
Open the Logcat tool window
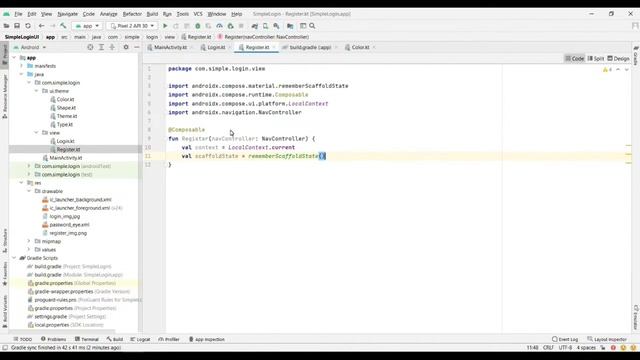pos(140,339)
